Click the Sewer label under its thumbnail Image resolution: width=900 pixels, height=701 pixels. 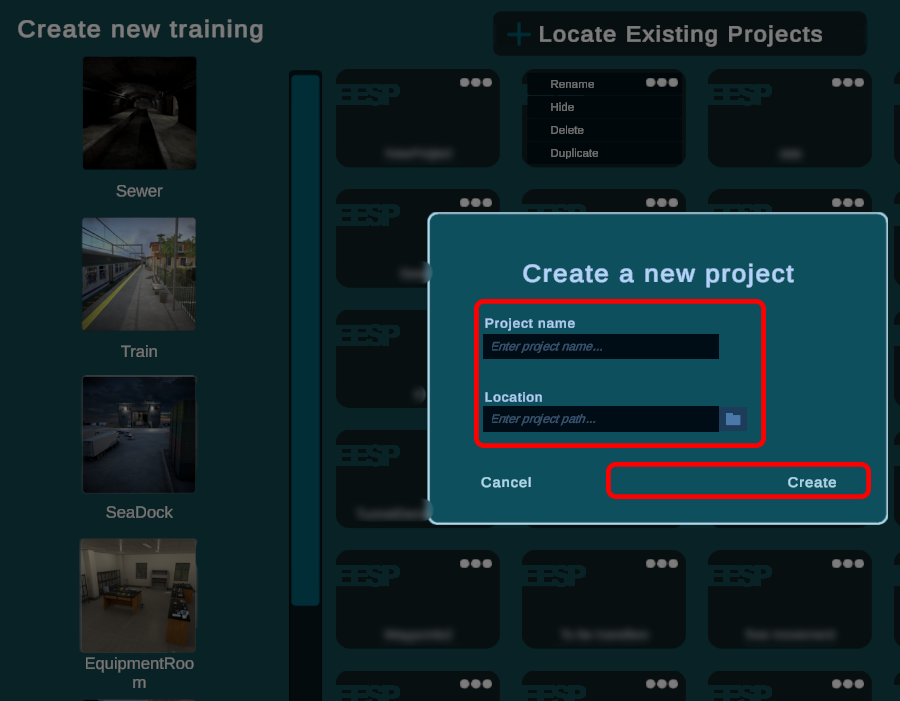(139, 191)
